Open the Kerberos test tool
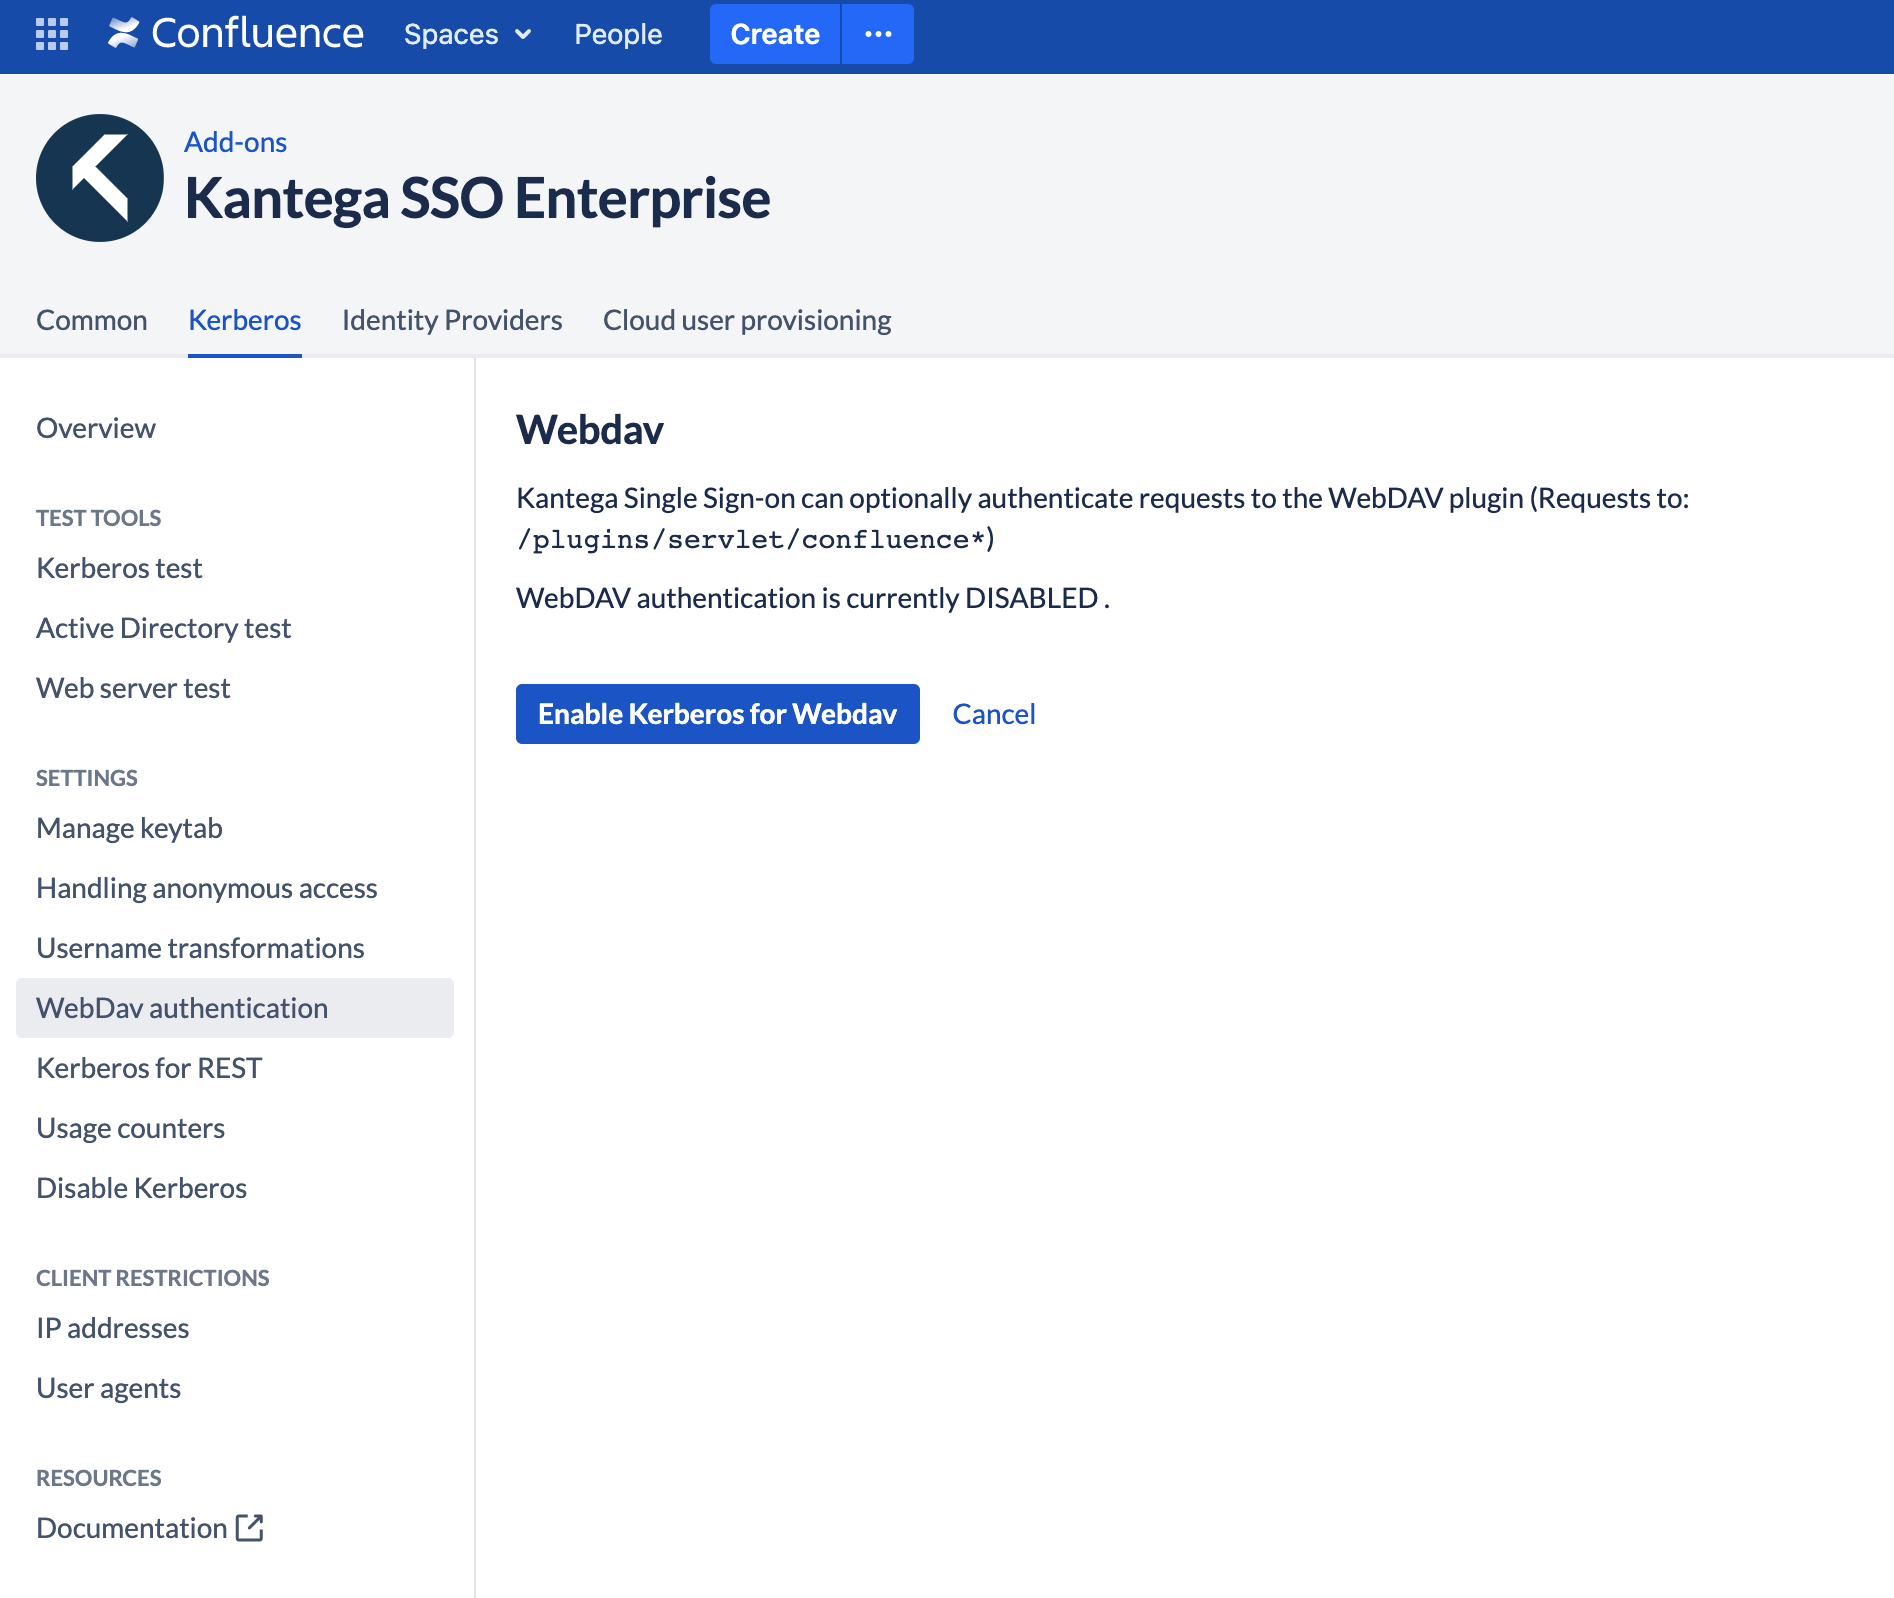This screenshot has height=1598, width=1894. 118,567
